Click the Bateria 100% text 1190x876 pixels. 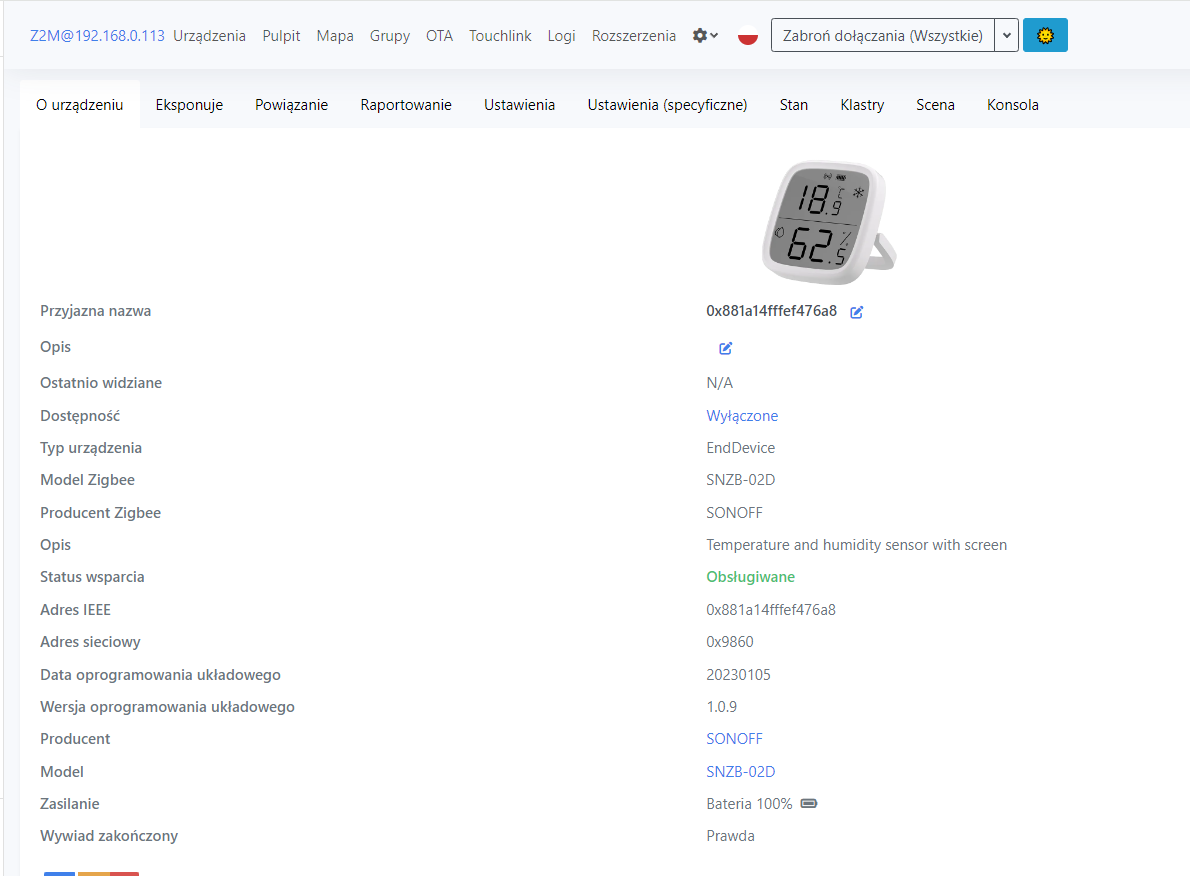pyautogui.click(x=749, y=803)
